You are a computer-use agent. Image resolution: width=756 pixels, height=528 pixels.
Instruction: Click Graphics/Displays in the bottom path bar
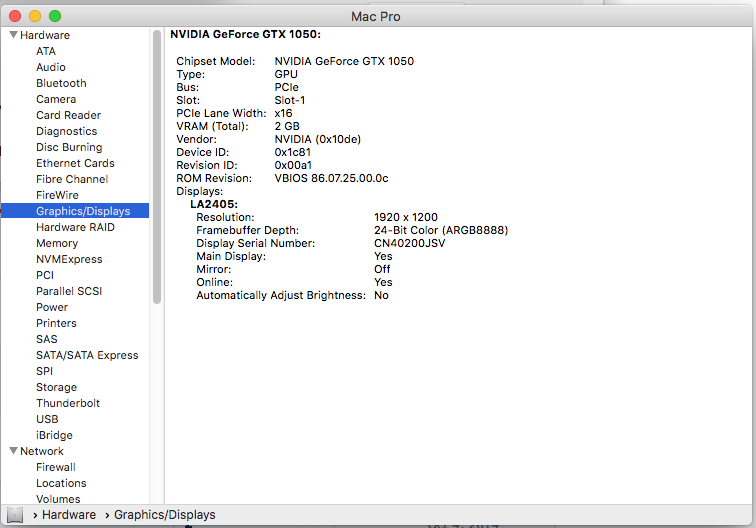pos(164,515)
